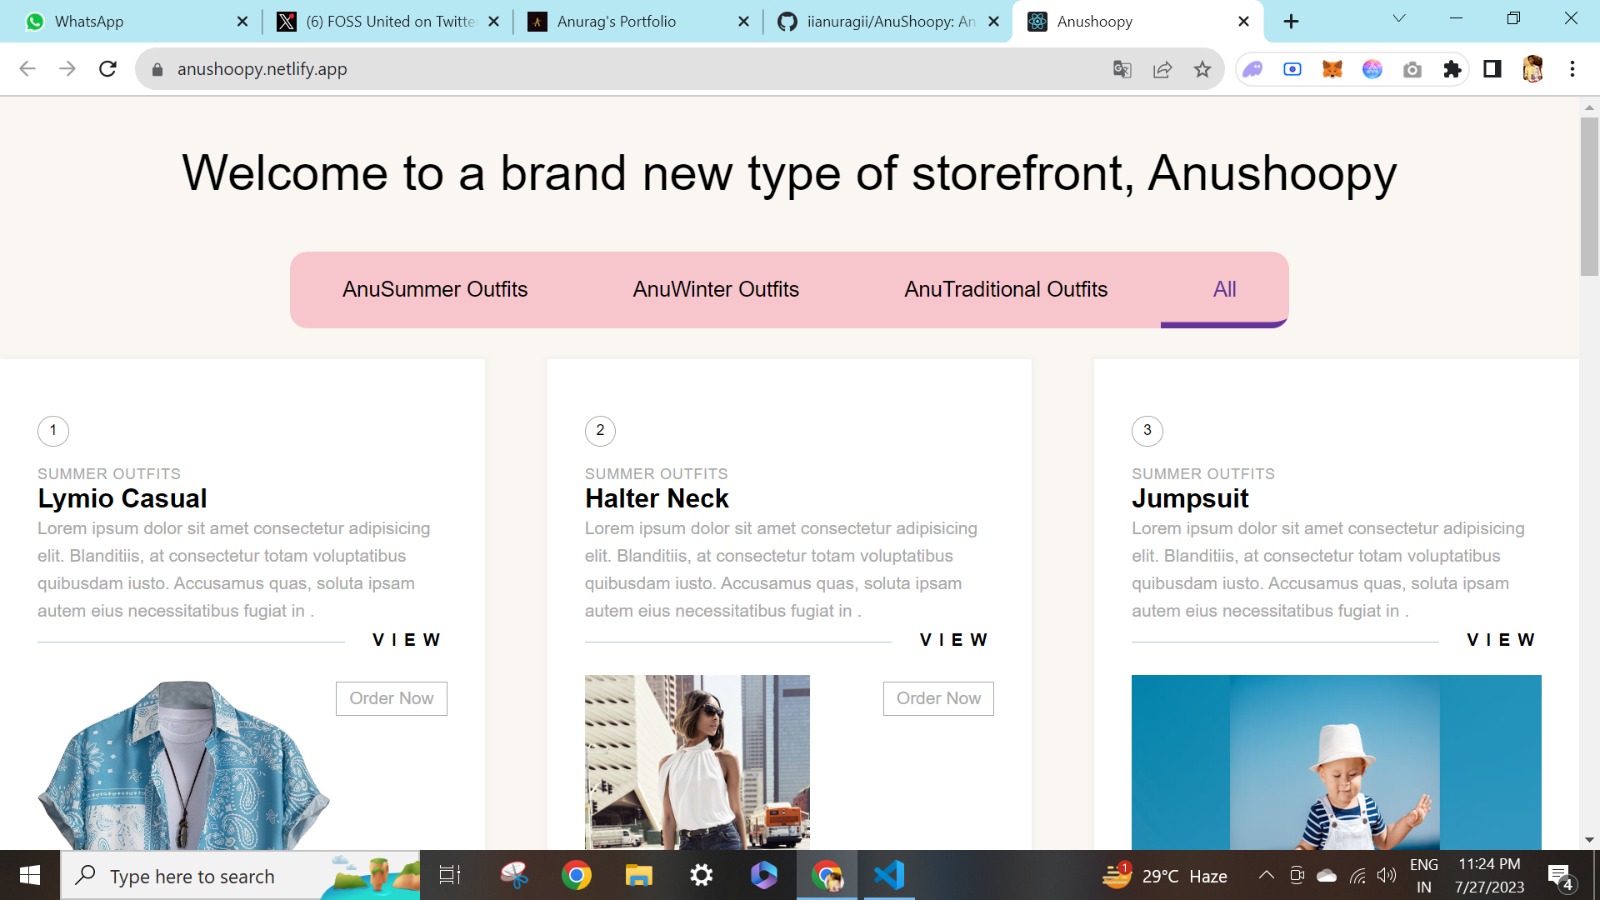The height and width of the screenshot is (900, 1600).
Task: Click Order Now for Lymio Casual
Action: click(391, 699)
